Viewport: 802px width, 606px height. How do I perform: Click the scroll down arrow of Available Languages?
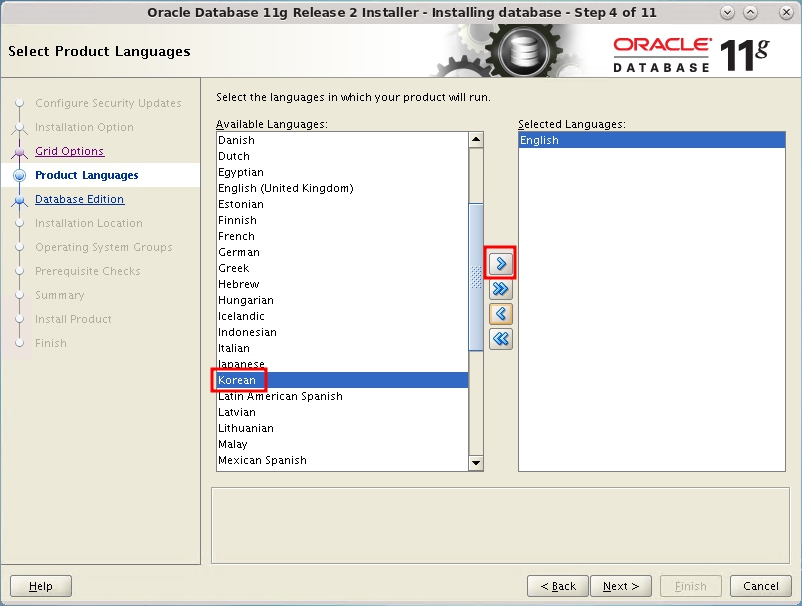[476, 463]
